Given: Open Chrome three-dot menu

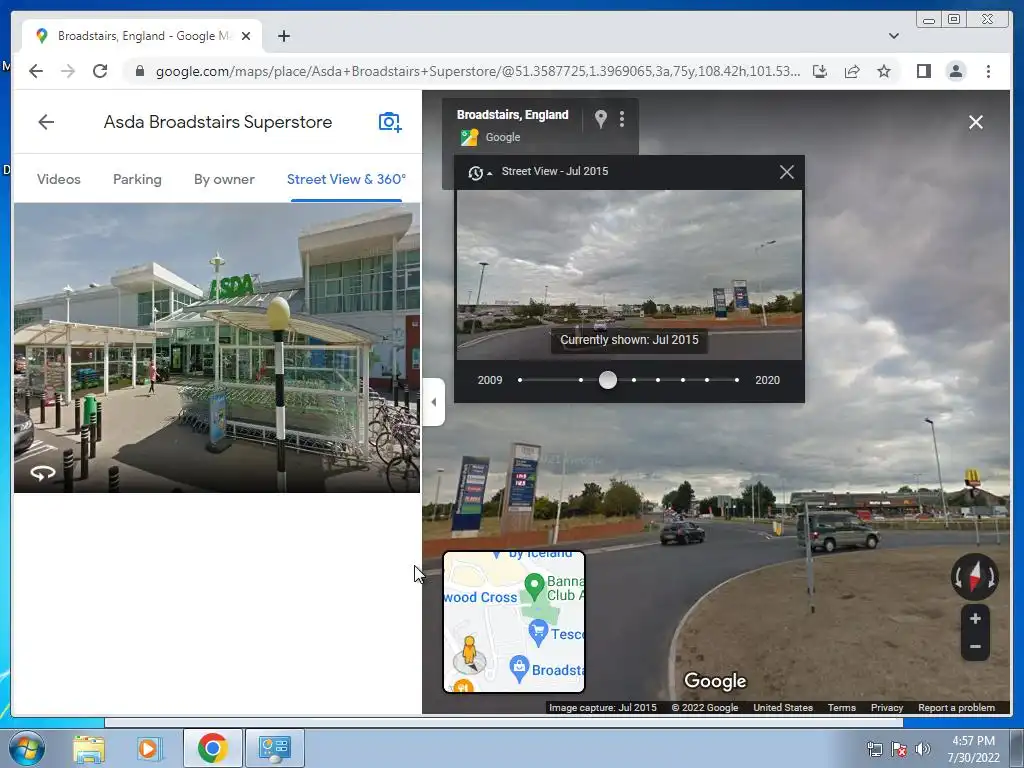Looking at the screenshot, I should (x=988, y=71).
